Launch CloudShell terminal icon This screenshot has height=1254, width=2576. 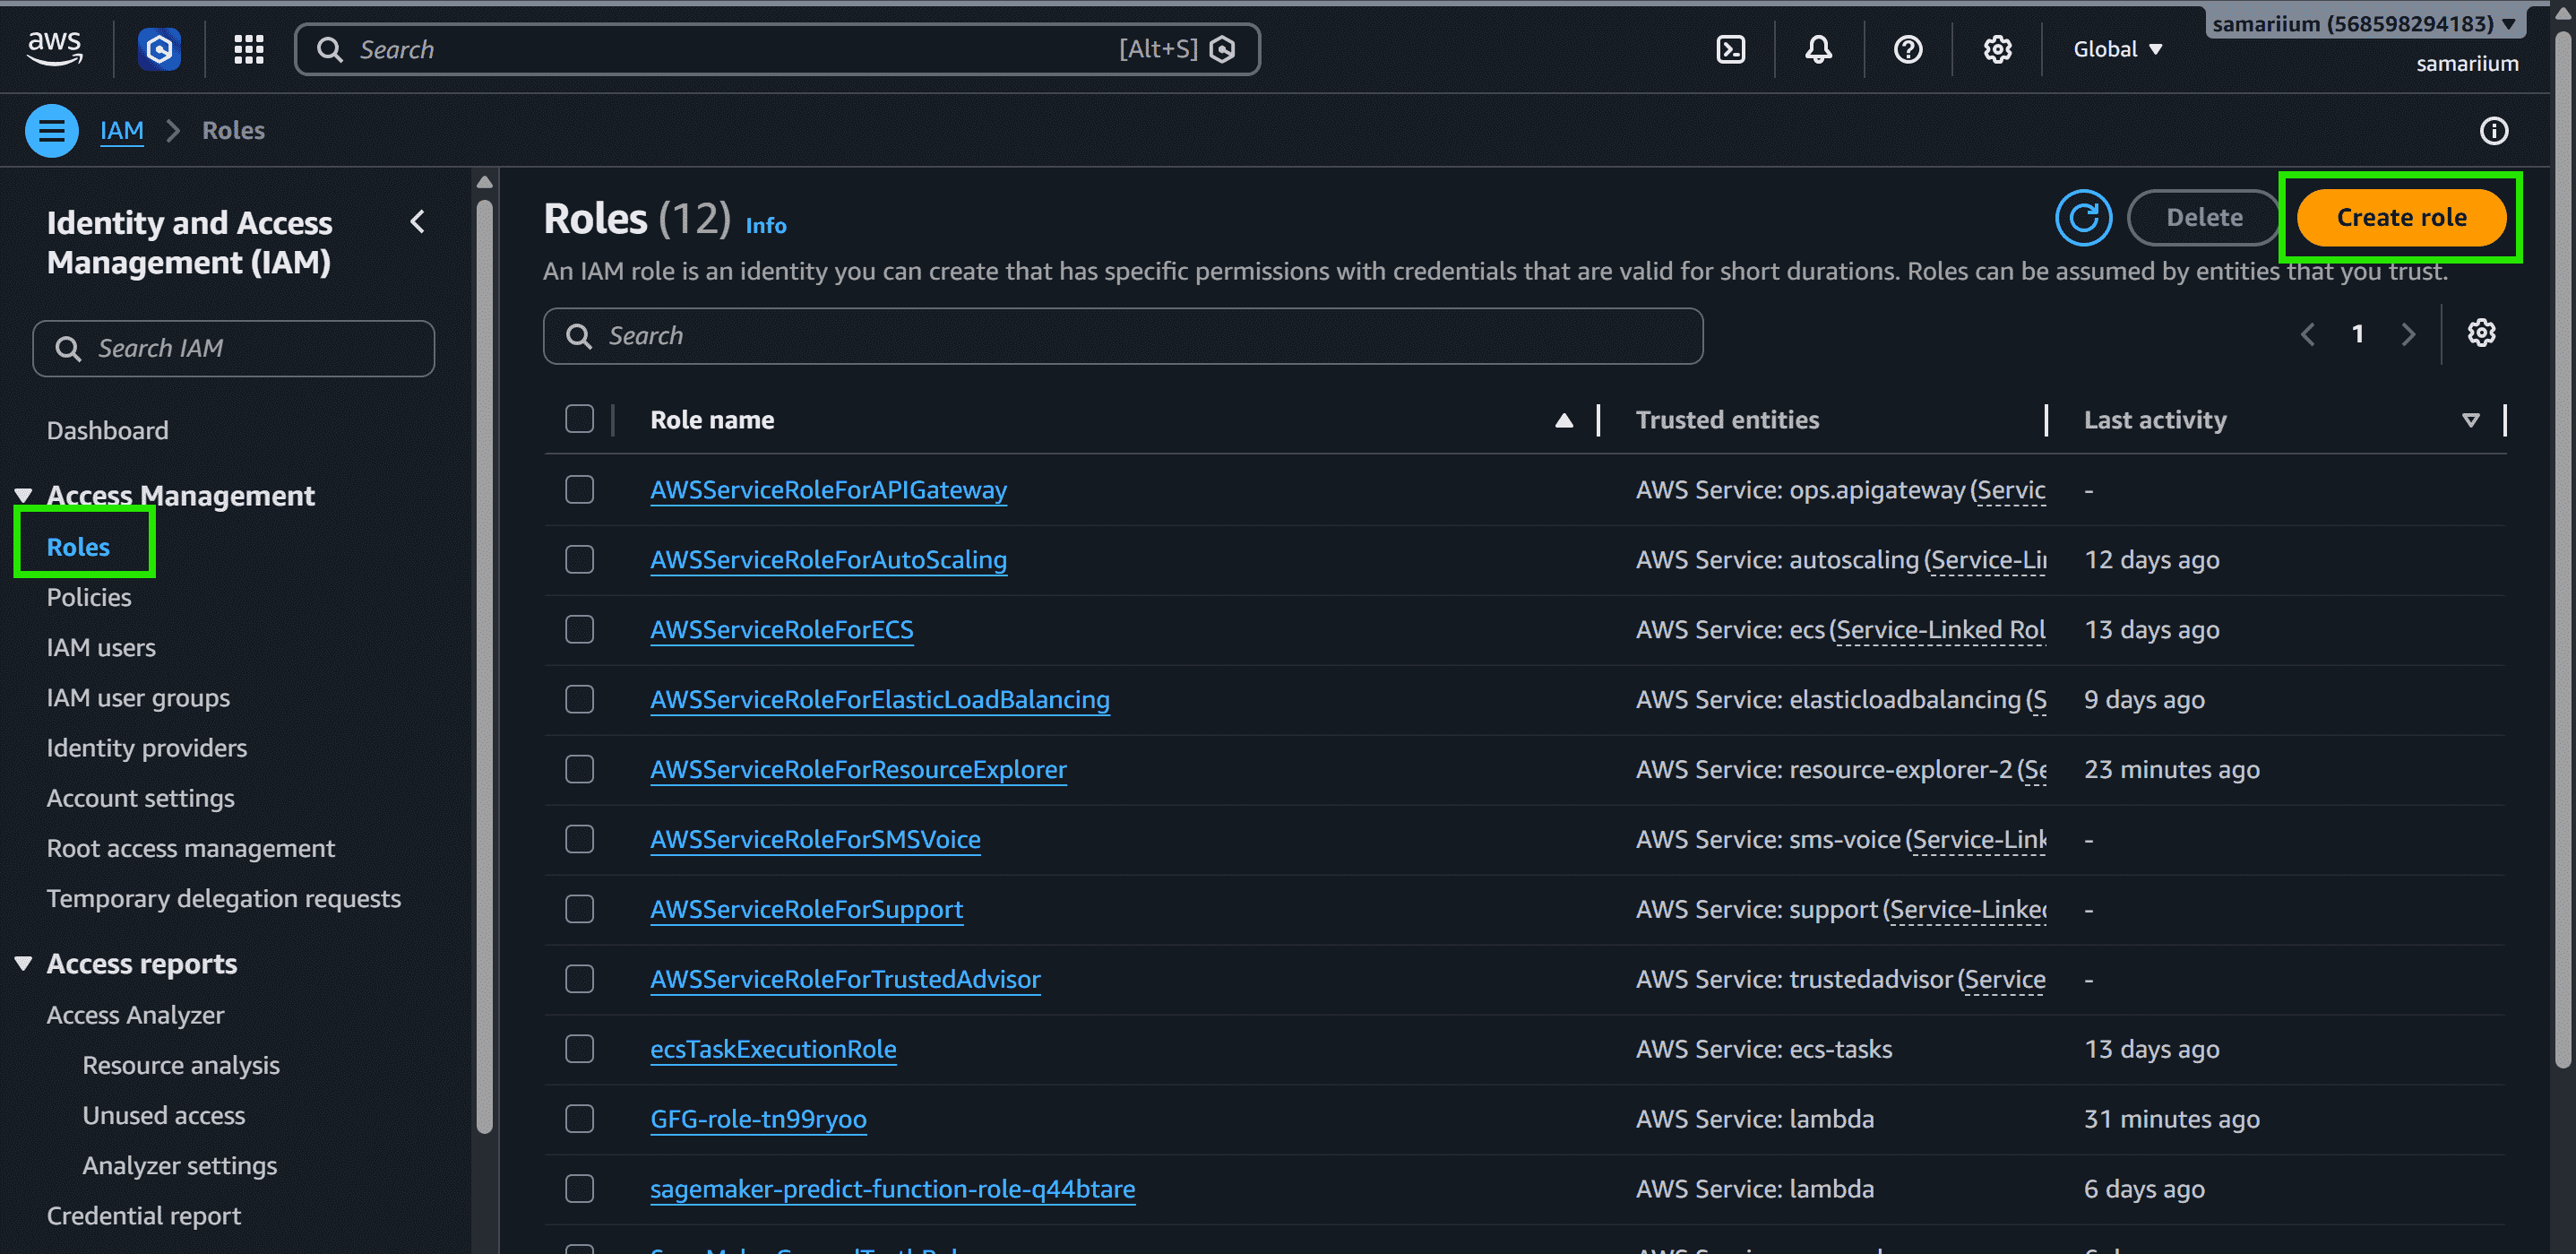pyautogui.click(x=1730, y=49)
